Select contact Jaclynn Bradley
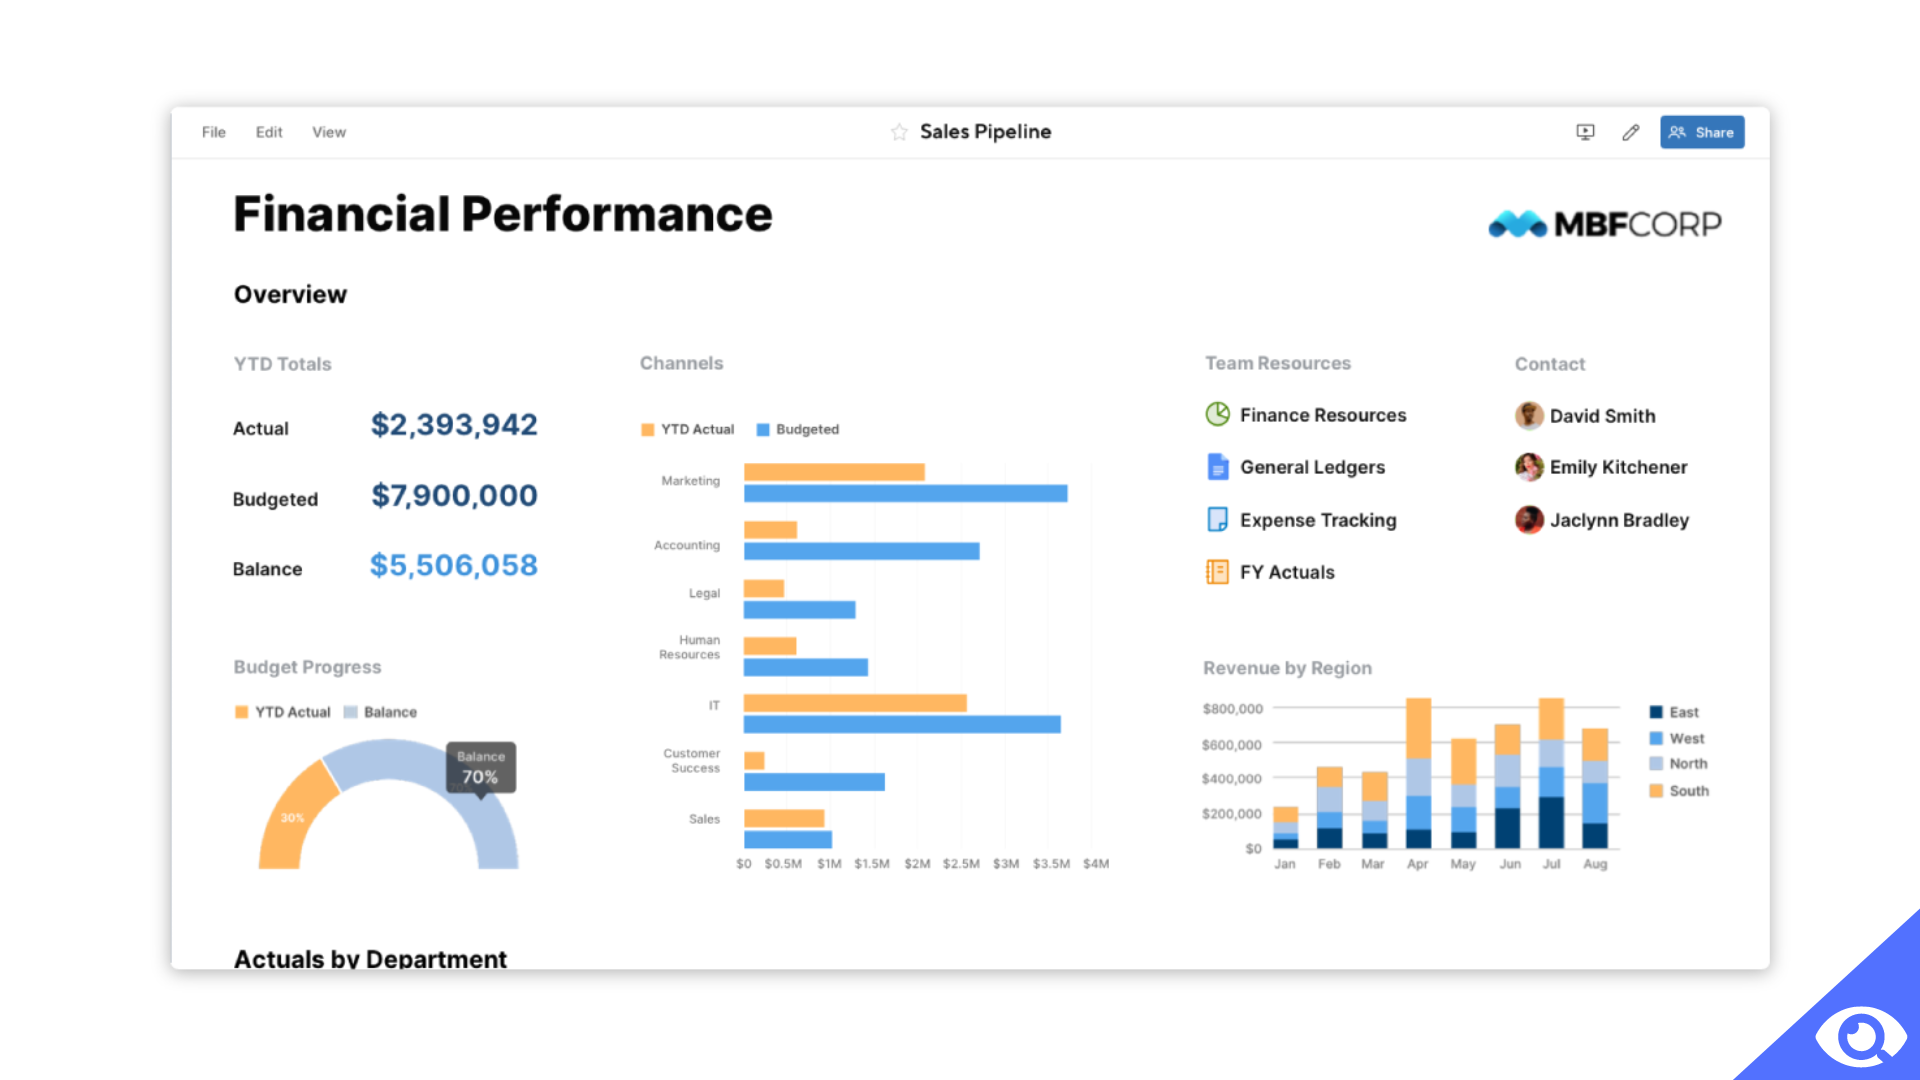 tap(1619, 520)
